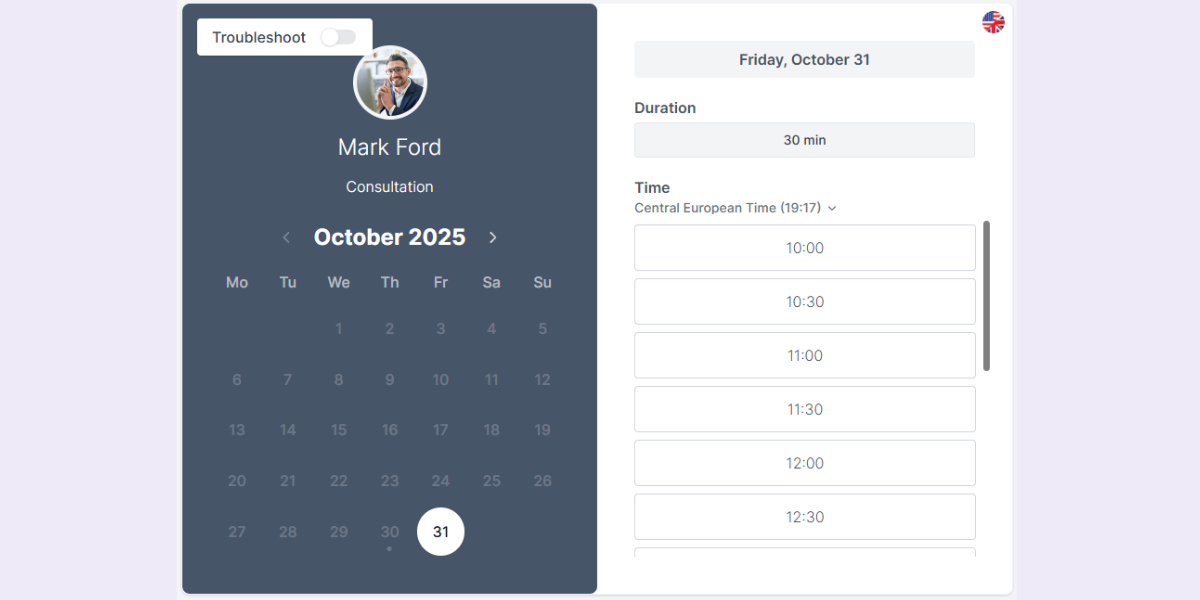Navigate to the previous month with left chevron
Image resolution: width=1200 pixels, height=600 pixels.
pos(286,237)
